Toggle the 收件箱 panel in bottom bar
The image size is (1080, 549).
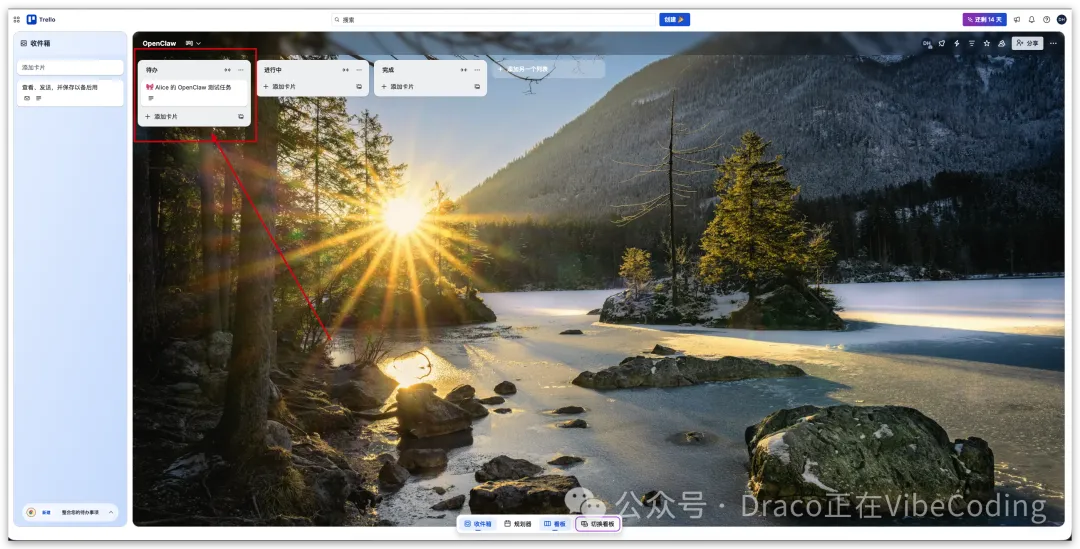(478, 524)
